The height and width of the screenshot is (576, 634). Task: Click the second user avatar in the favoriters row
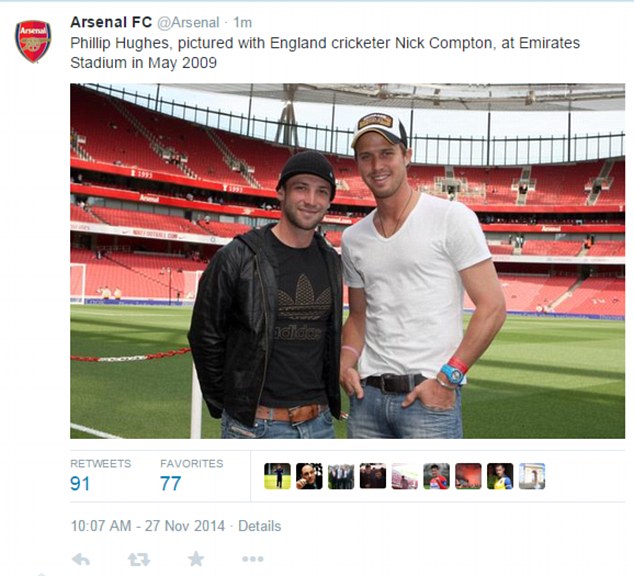coord(309,476)
